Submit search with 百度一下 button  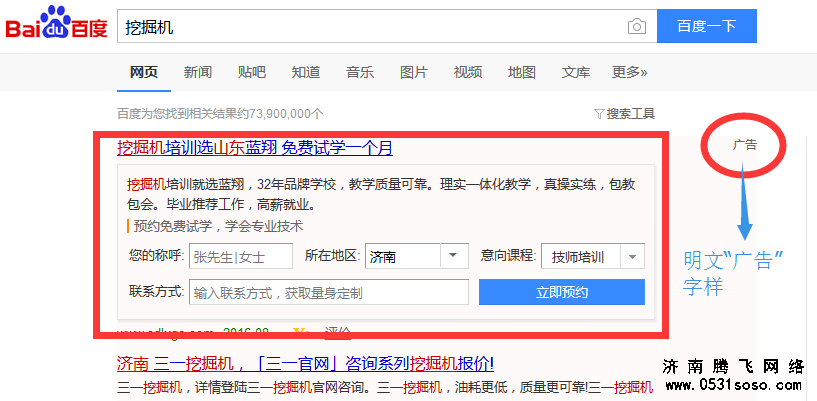tap(707, 26)
